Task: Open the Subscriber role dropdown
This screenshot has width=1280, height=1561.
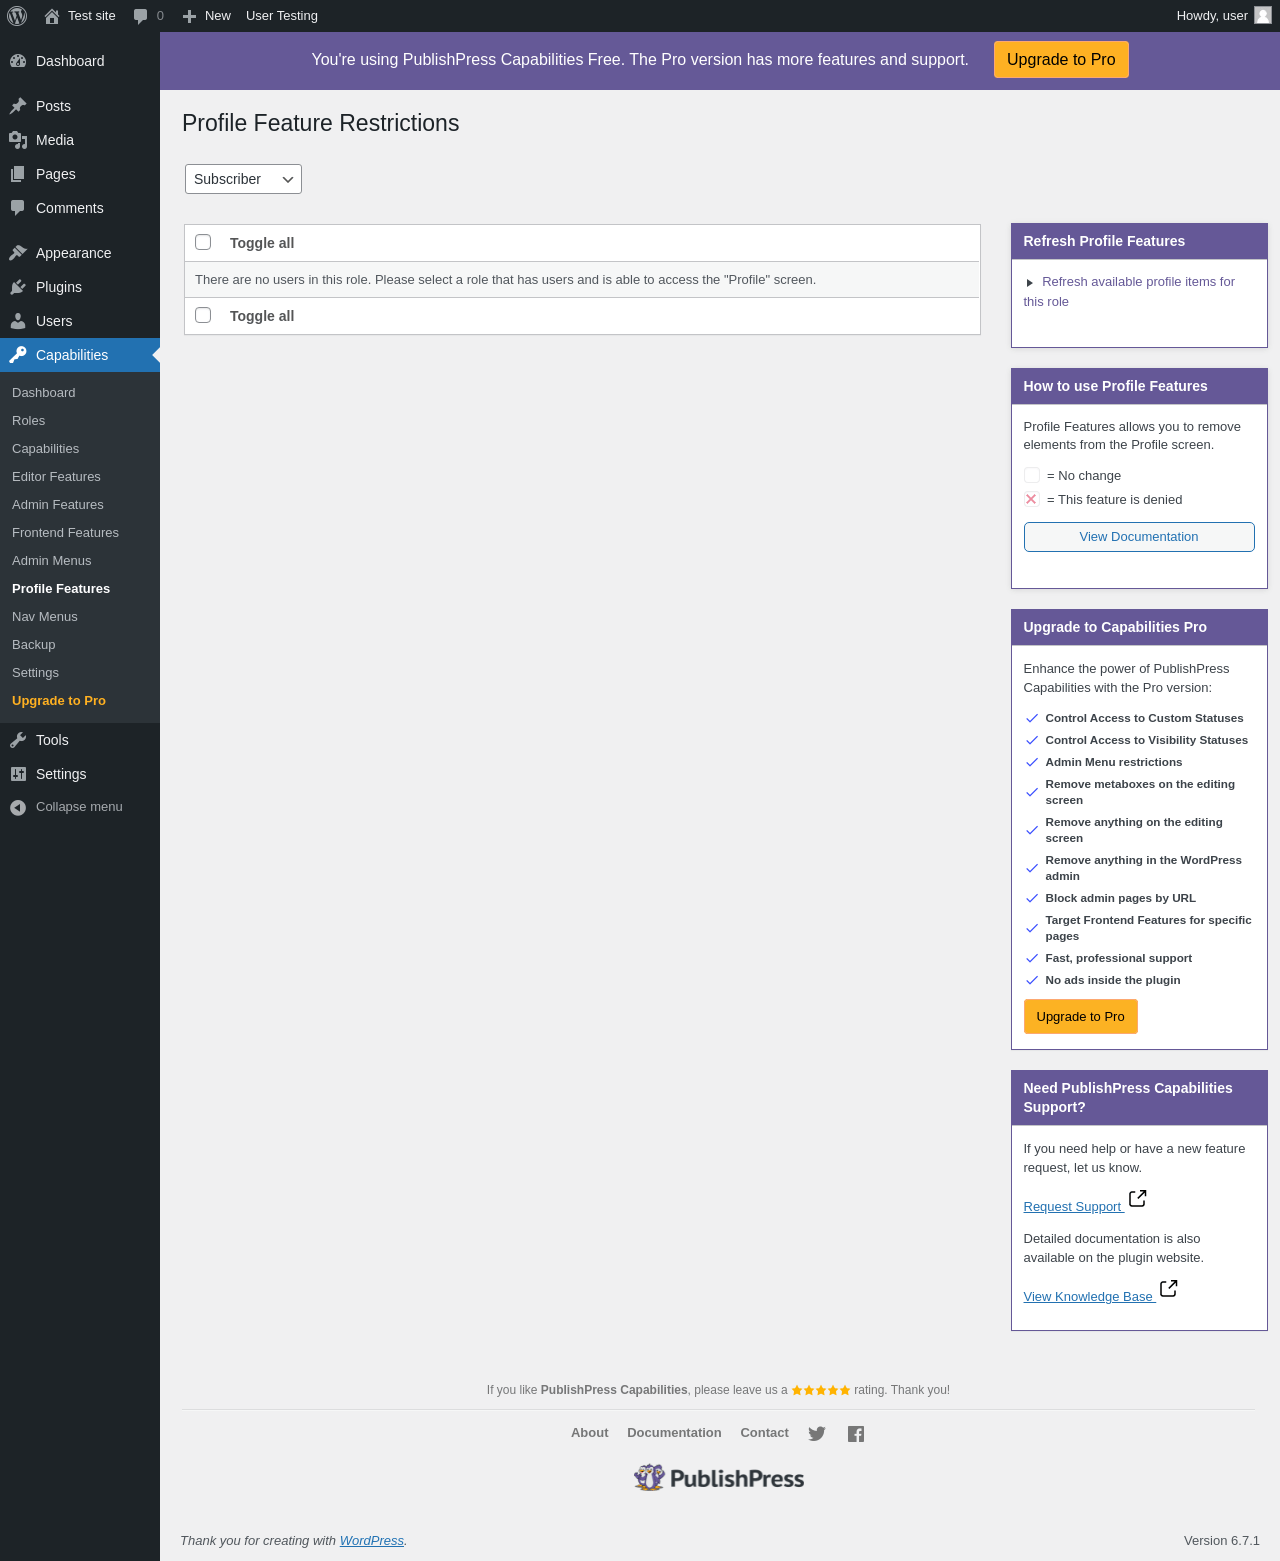Action: coord(243,179)
